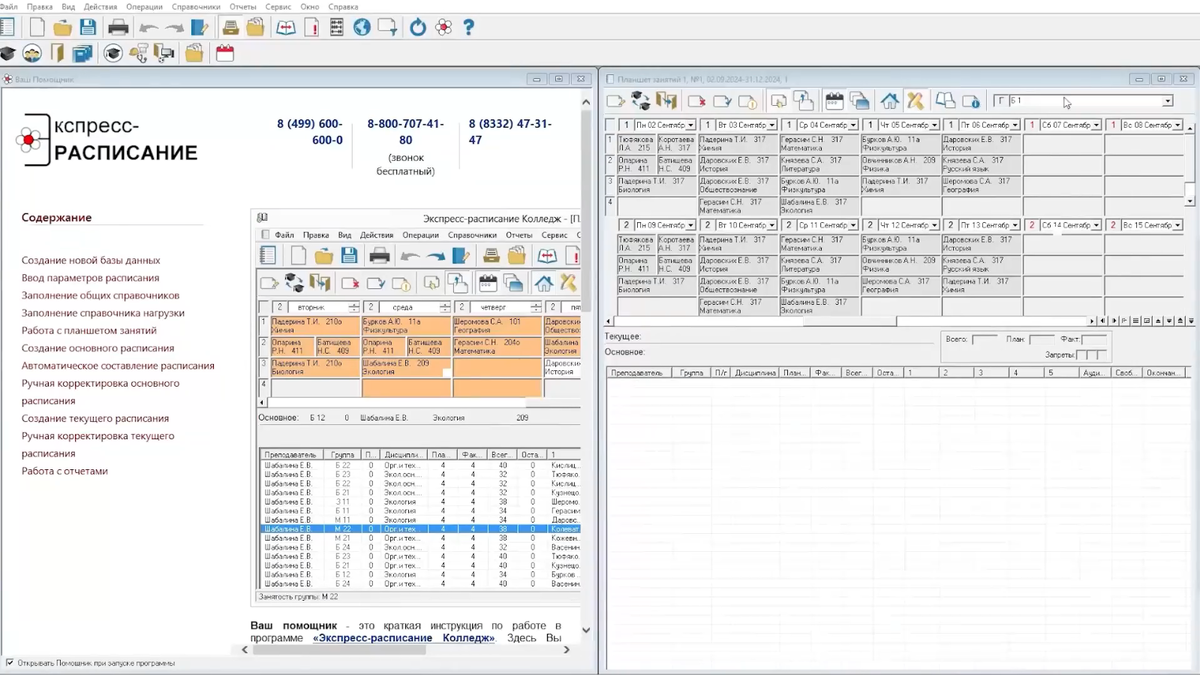Image resolution: width=1200 pixels, height=675 pixels.
Task: Click the open book with red arrows icon
Action: pyautogui.click(x=286, y=28)
